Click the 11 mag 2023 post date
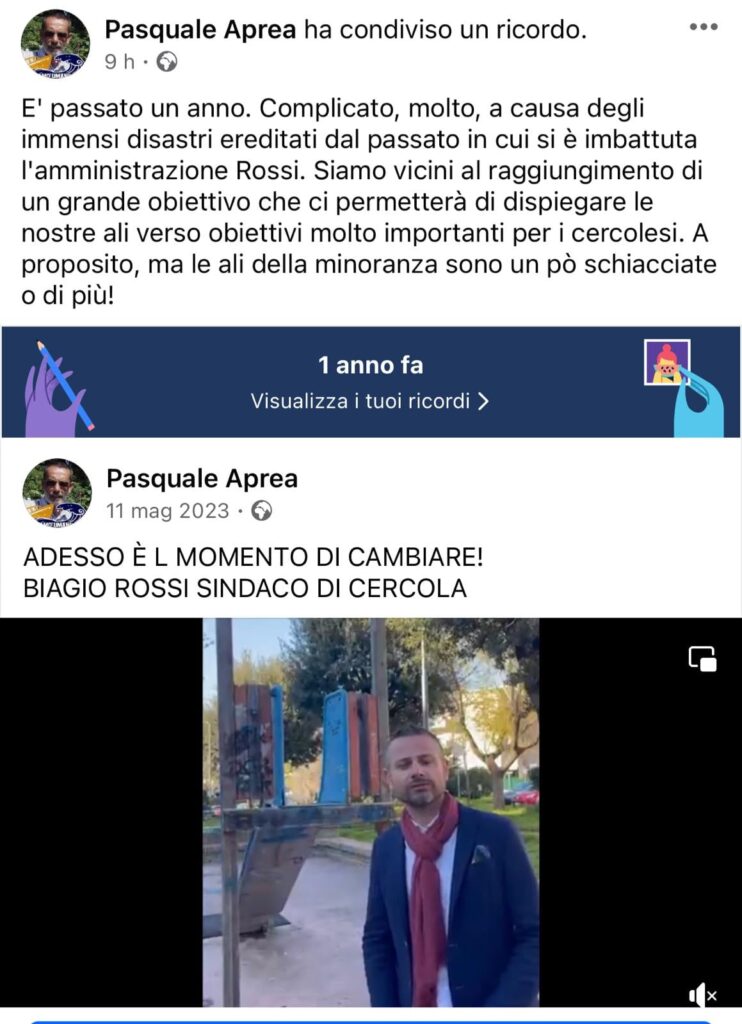Screen dimensions: 742x1024 168,511
